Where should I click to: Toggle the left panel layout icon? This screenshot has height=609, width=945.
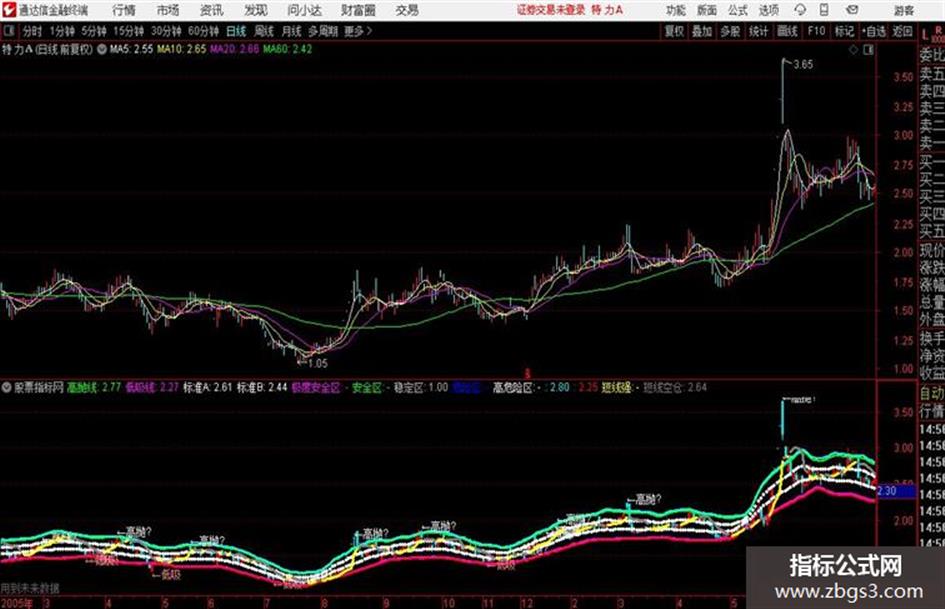(x=8, y=31)
